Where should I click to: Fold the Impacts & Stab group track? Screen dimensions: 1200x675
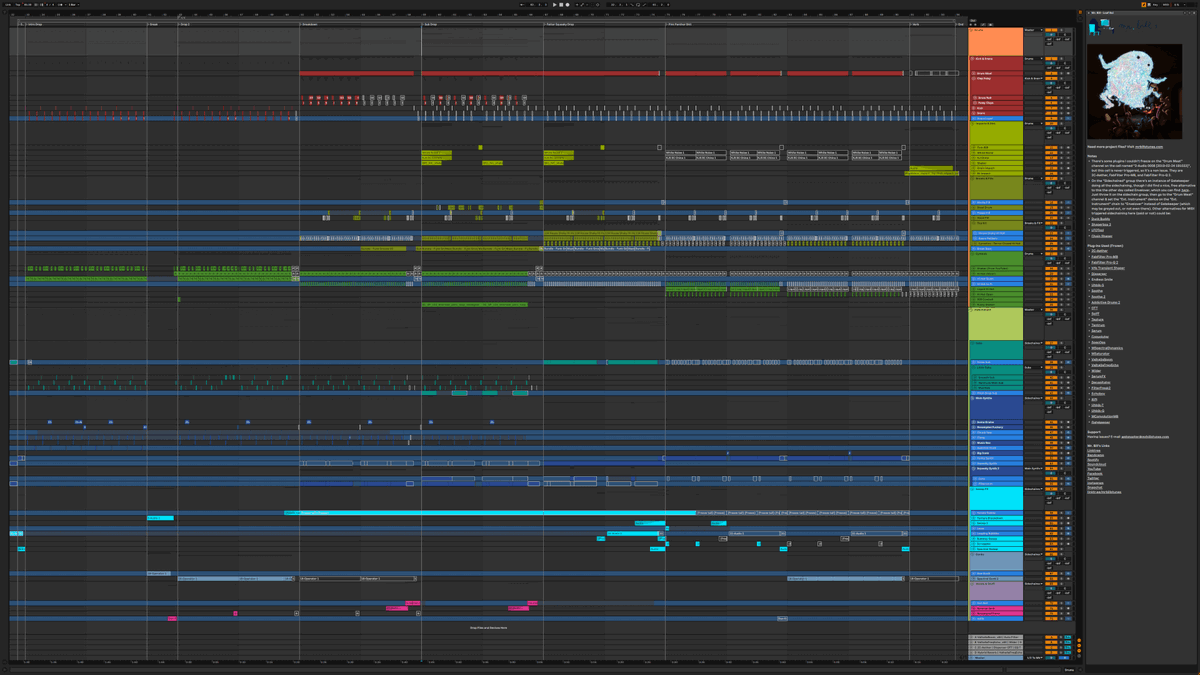972,123
